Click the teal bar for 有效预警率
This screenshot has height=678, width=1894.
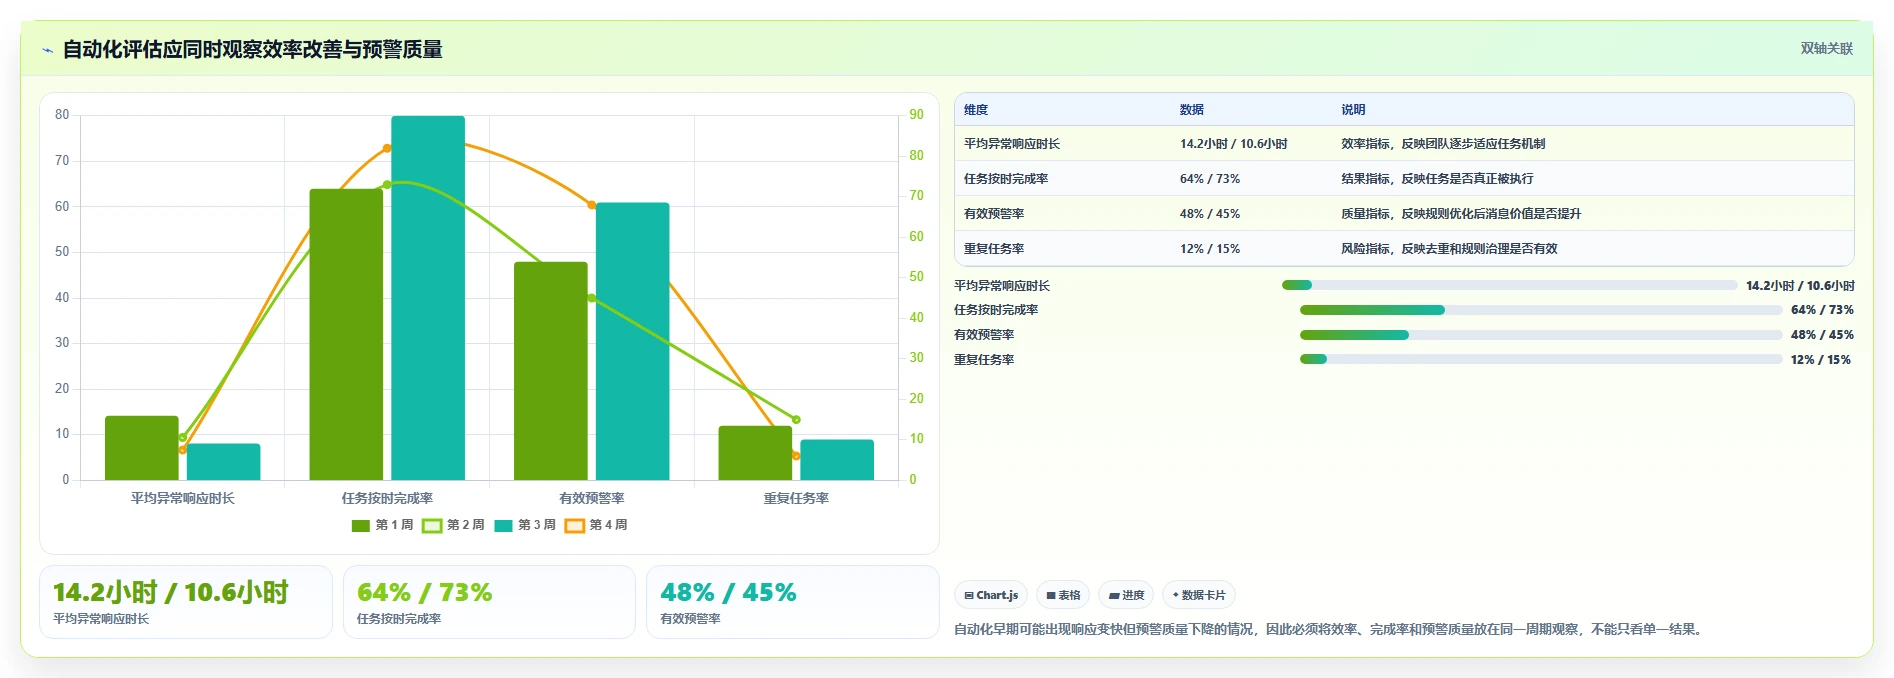click(x=633, y=341)
